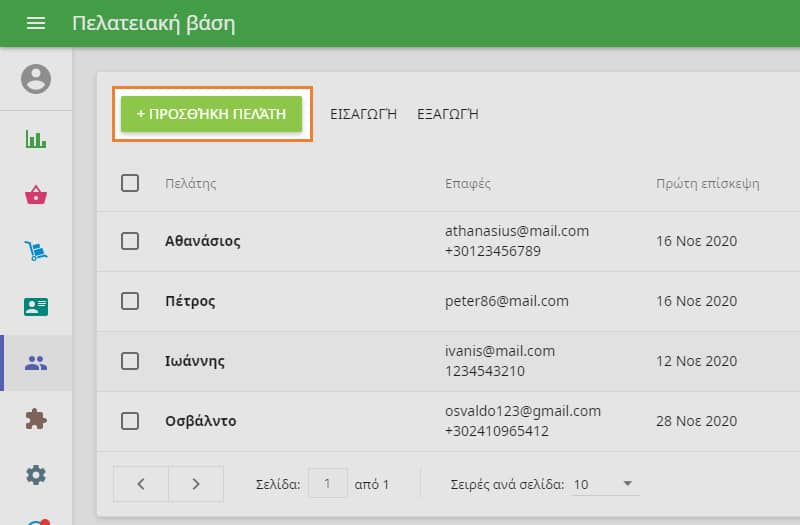Click Πέτρος first visit date 16 Νοε 2020
Screen dimensions: 800x525
click(x=696, y=301)
